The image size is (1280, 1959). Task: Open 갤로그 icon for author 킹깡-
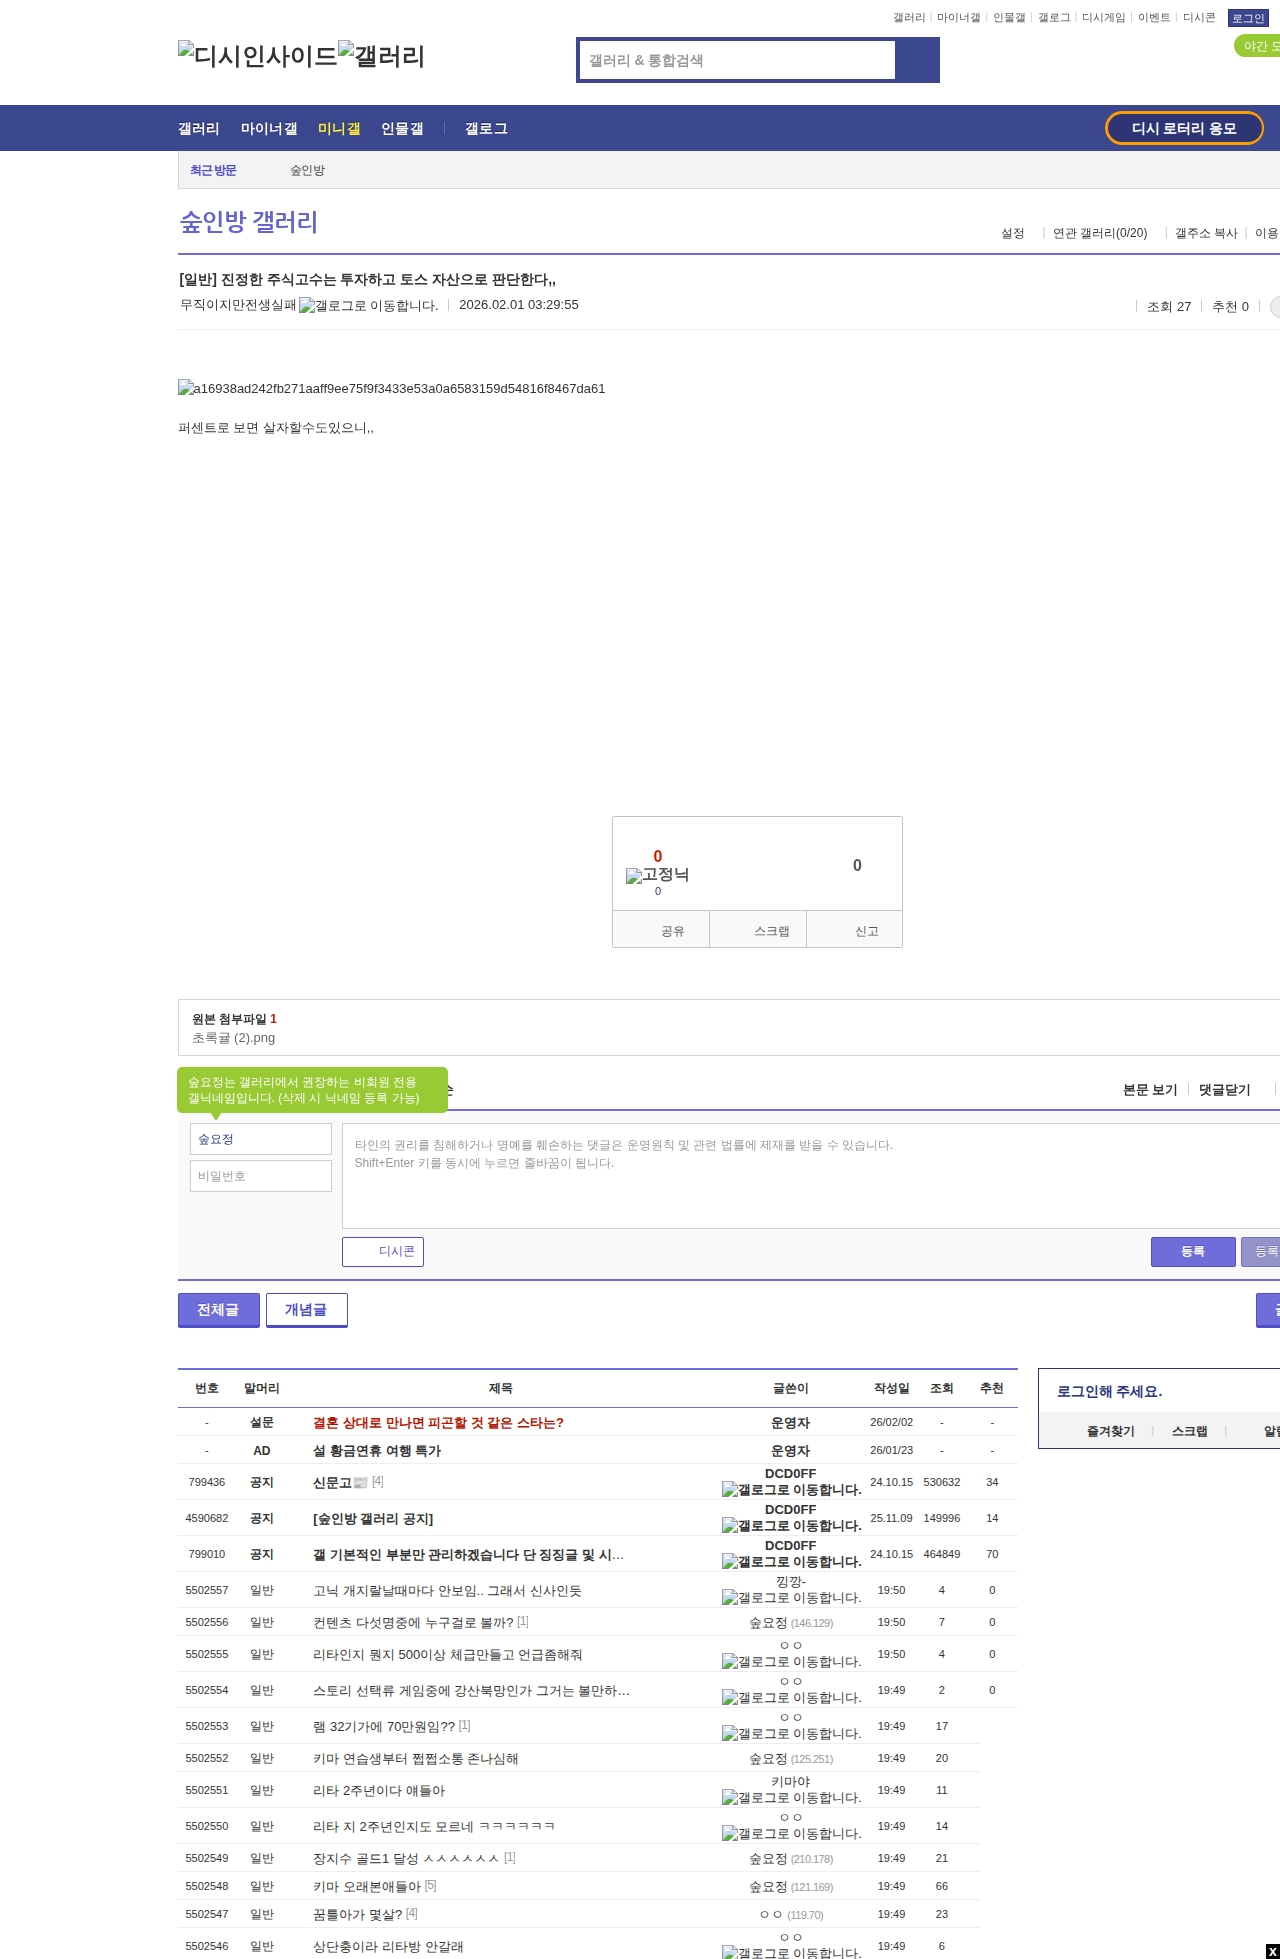(791, 1598)
